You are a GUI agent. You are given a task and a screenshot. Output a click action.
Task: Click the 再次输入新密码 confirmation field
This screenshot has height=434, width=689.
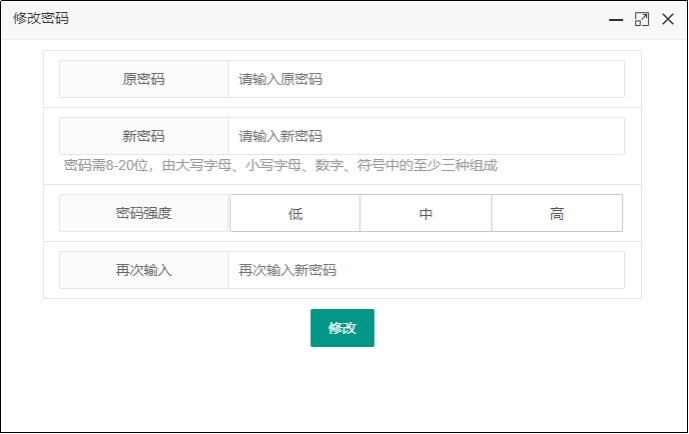coord(425,270)
